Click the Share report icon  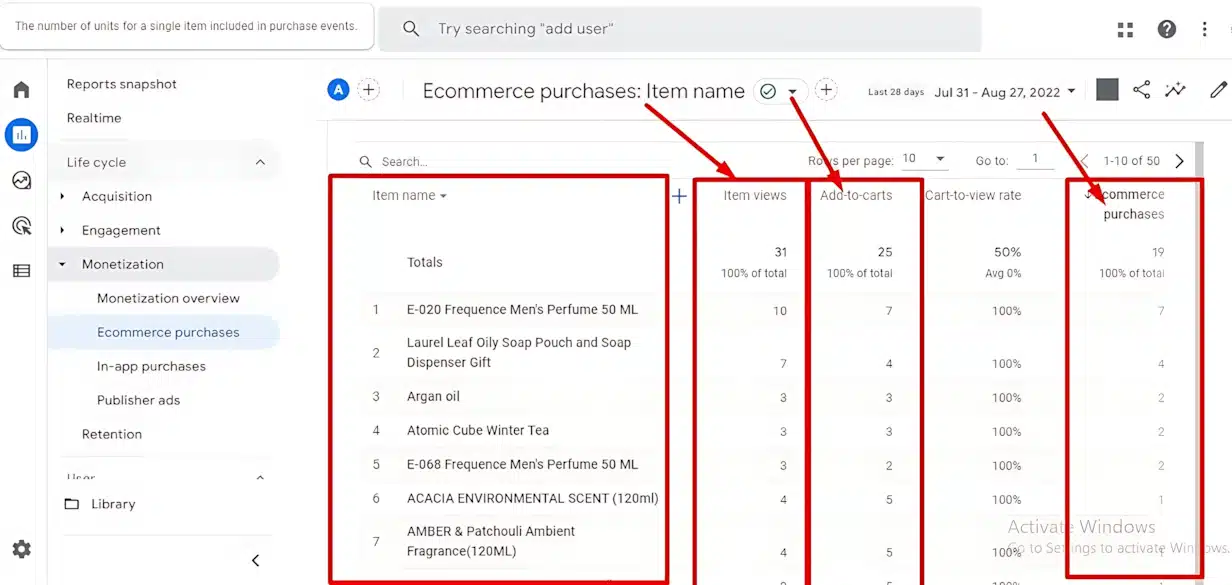[x=1141, y=90]
